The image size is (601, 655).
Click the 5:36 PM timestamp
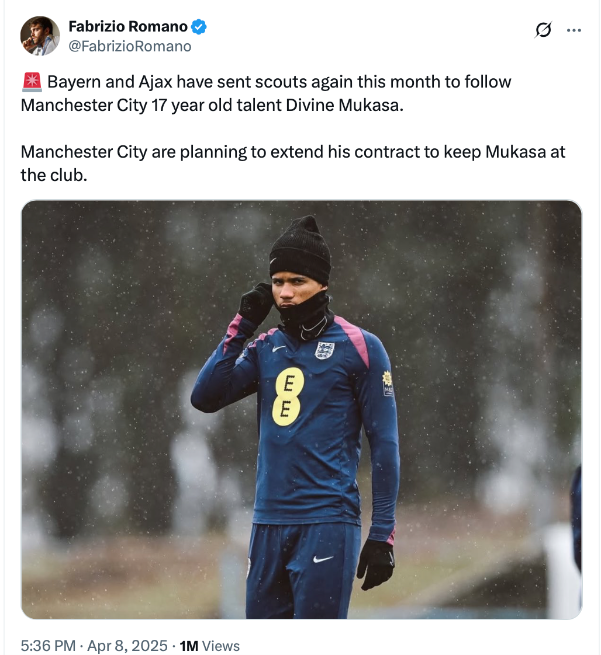pyautogui.click(x=48, y=646)
